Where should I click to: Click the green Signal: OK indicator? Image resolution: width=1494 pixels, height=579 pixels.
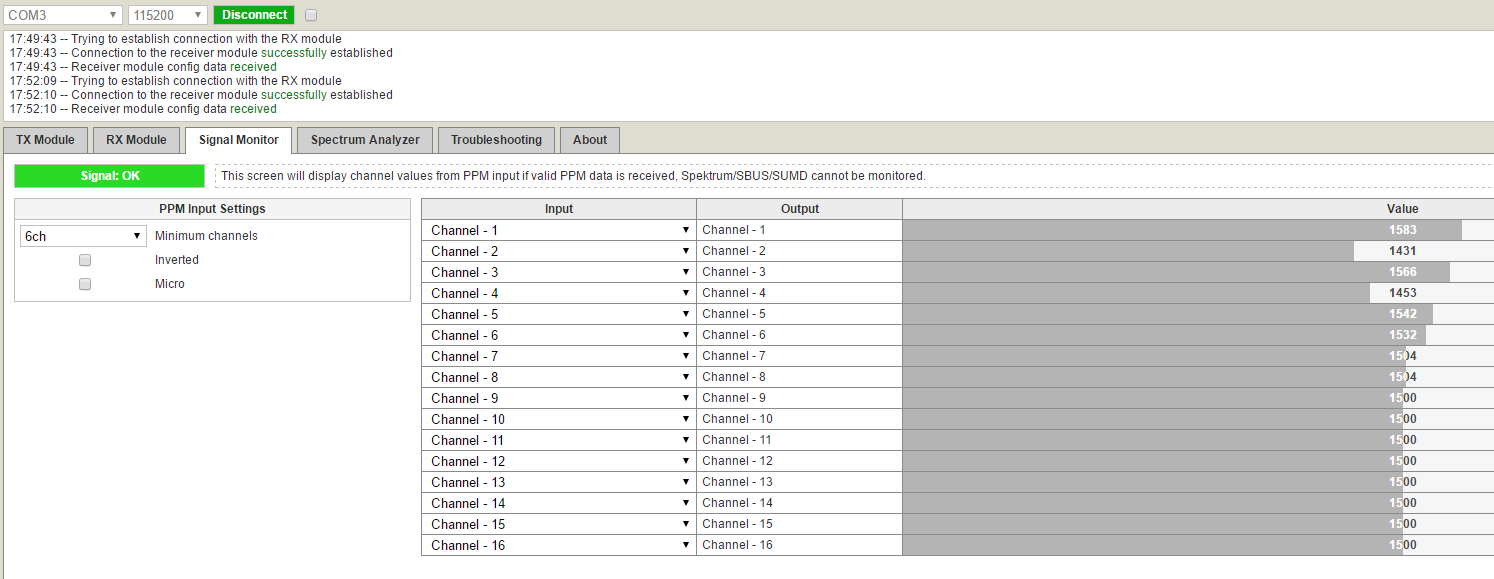point(110,176)
